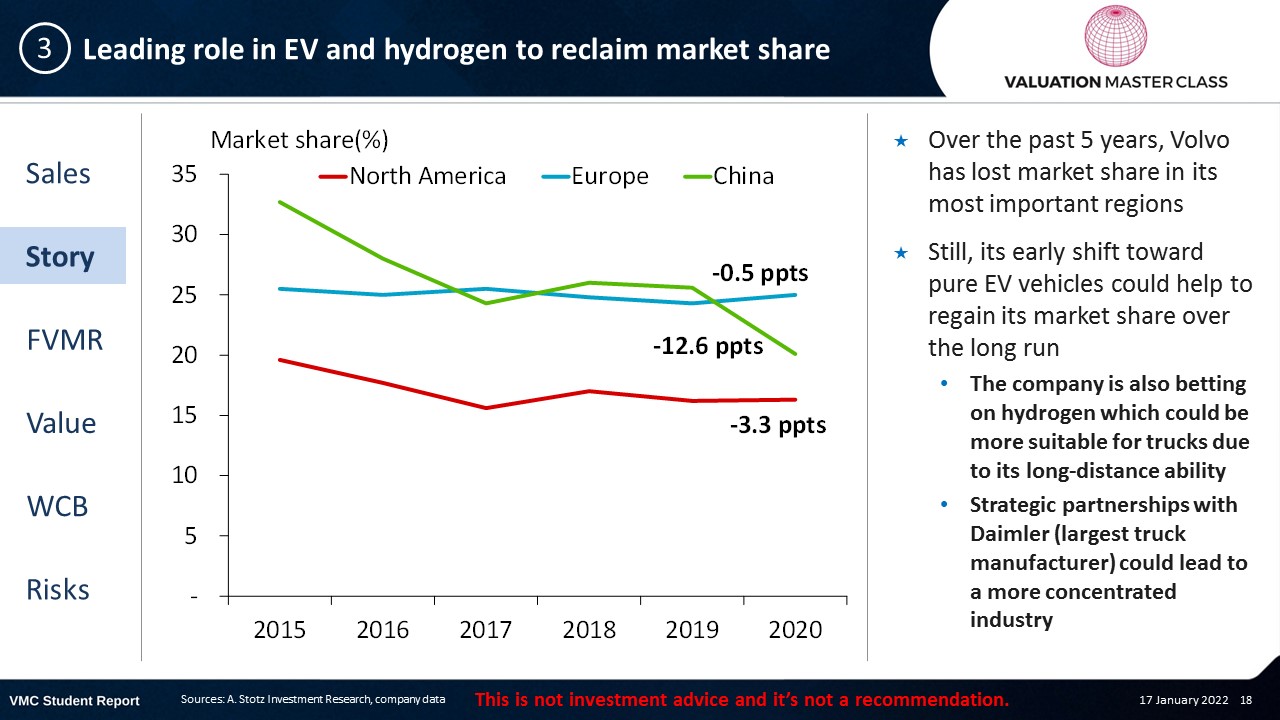Click the -3.3 ppts data label

point(778,425)
